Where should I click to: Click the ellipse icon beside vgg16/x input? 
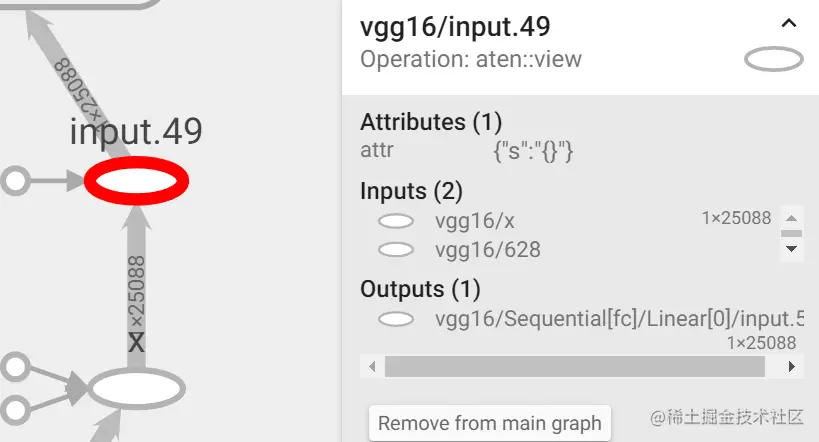click(396, 221)
